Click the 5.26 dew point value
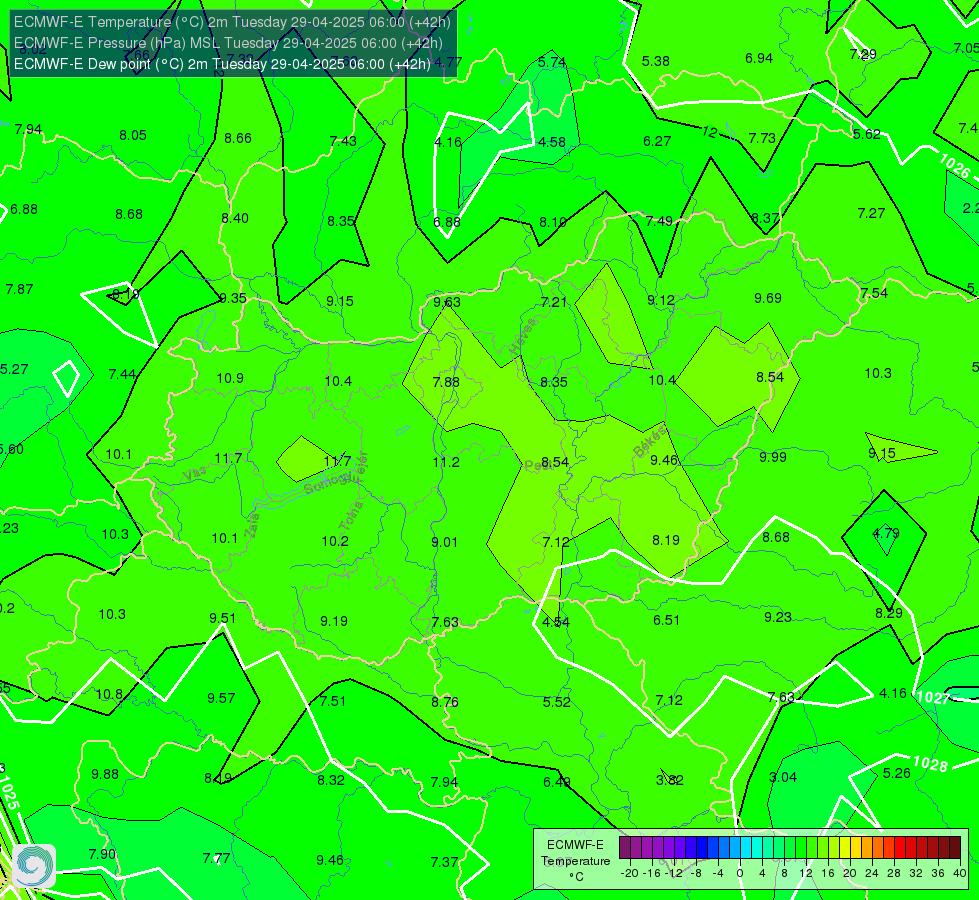 [897, 773]
